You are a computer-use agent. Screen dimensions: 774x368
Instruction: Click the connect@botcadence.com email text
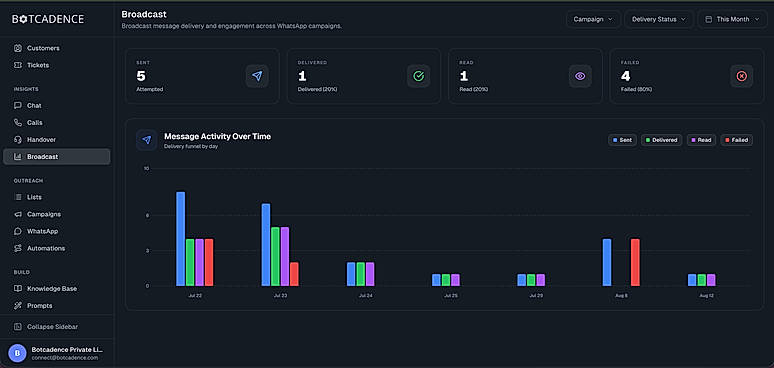(x=65, y=358)
